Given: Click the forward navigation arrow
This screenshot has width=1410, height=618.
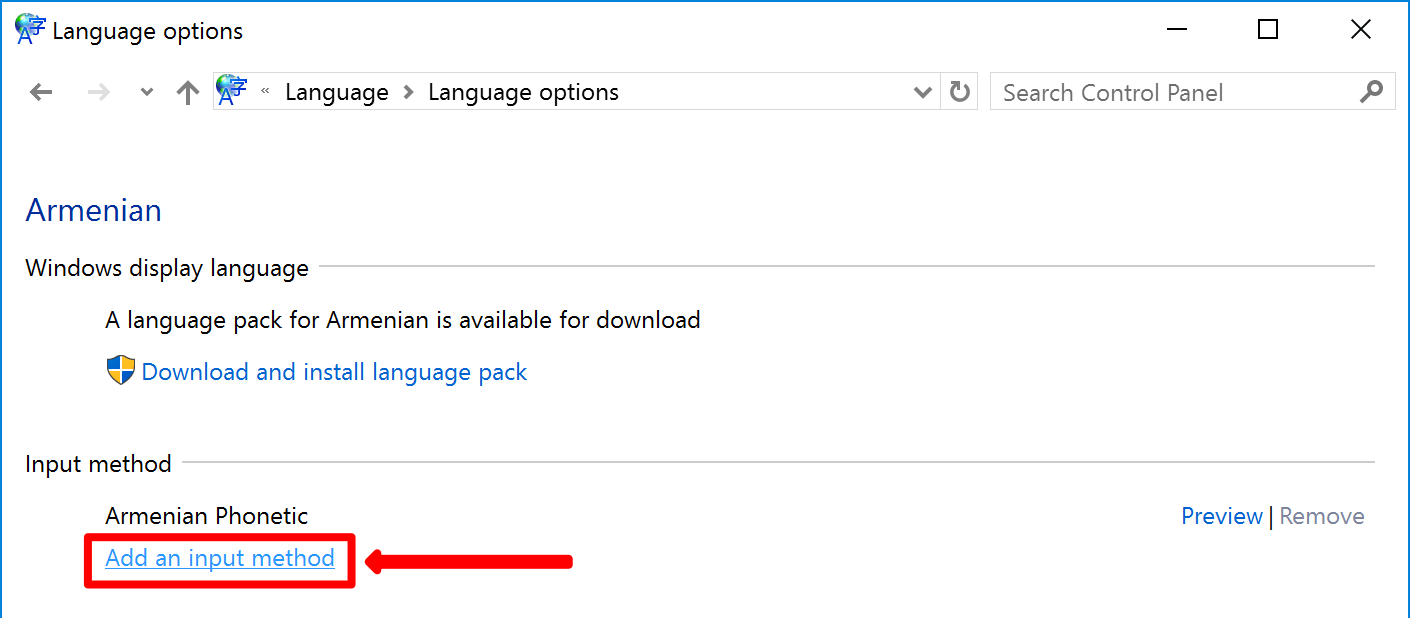Looking at the screenshot, I should pyautogui.click(x=98, y=93).
